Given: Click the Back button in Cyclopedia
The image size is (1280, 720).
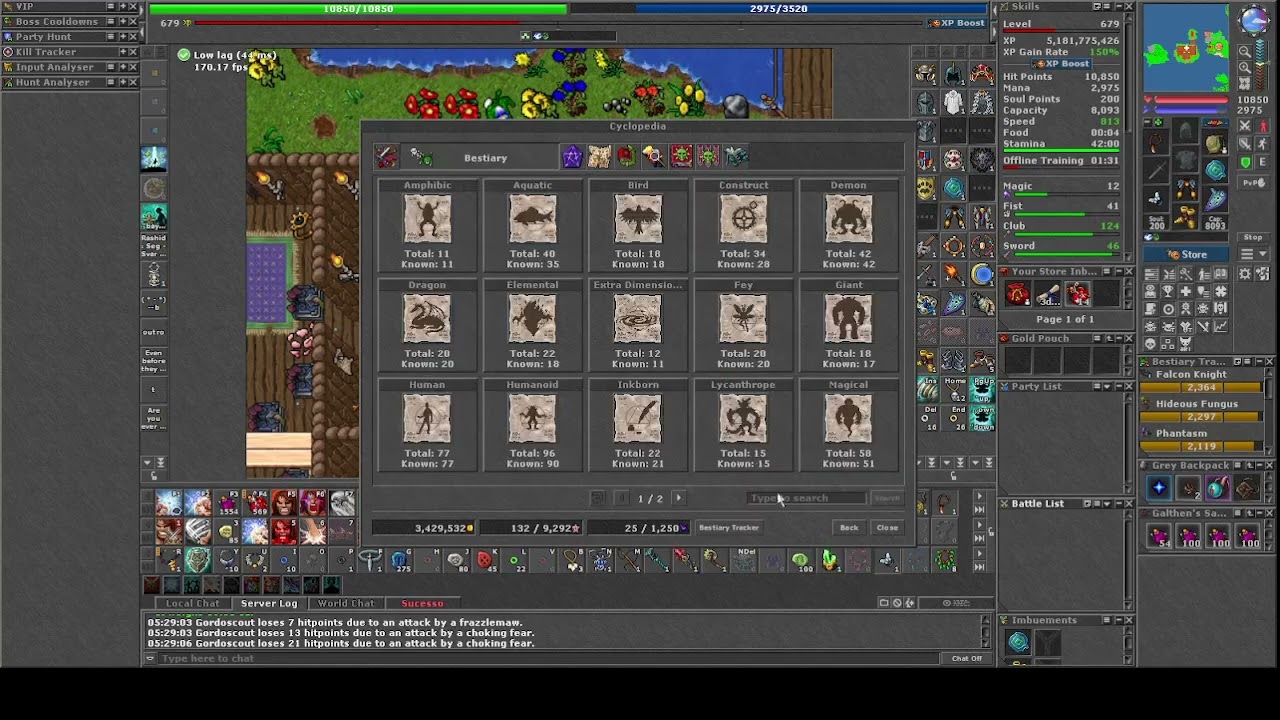Looking at the screenshot, I should [849, 528].
